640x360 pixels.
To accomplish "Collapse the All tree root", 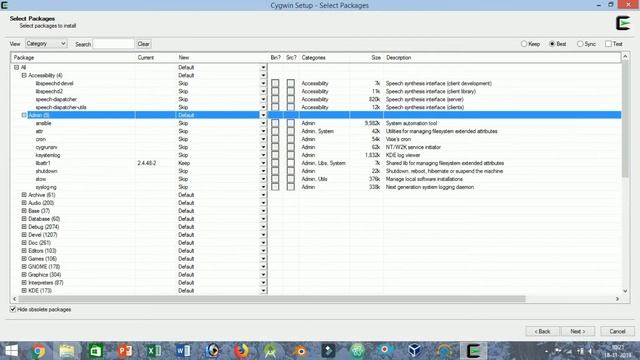I will tap(17, 67).
